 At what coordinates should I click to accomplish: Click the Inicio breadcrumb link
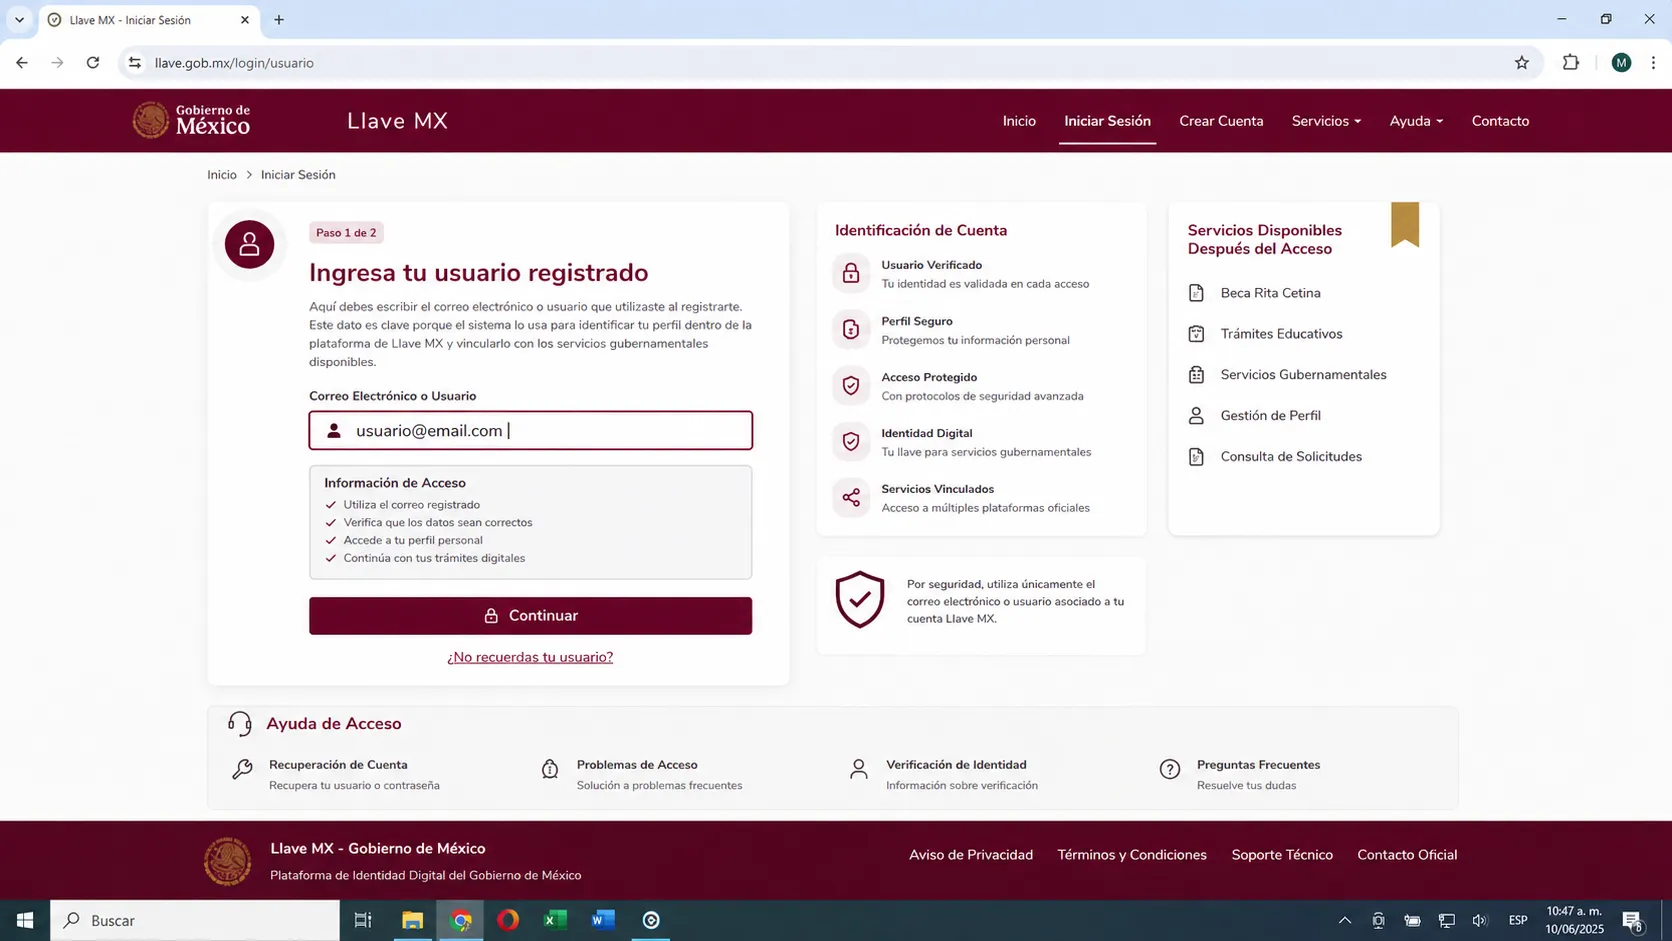[x=222, y=175]
